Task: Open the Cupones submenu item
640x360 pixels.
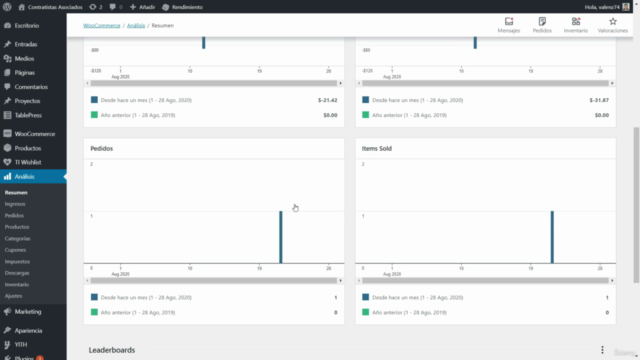Action: coord(15,250)
